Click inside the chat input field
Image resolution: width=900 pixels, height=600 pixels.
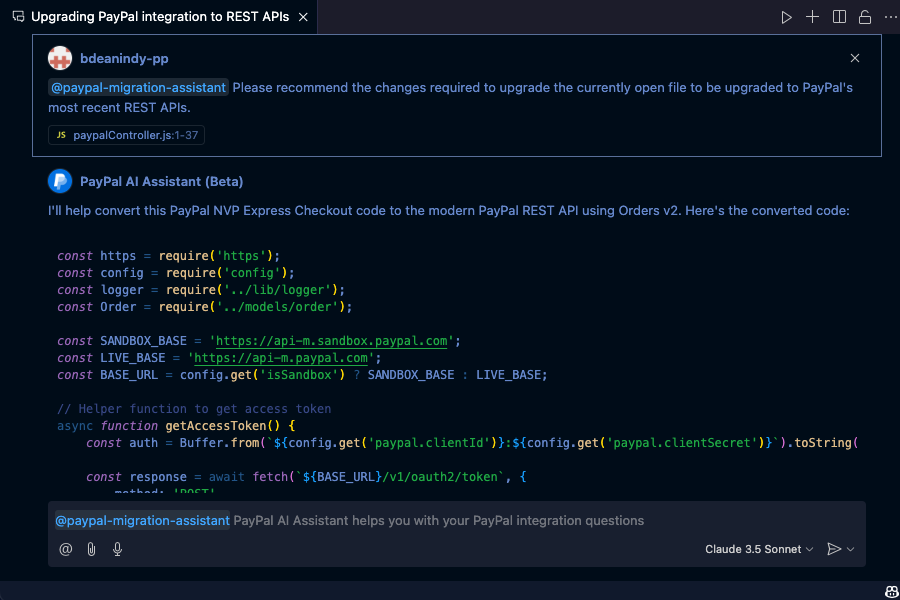[x=450, y=520]
